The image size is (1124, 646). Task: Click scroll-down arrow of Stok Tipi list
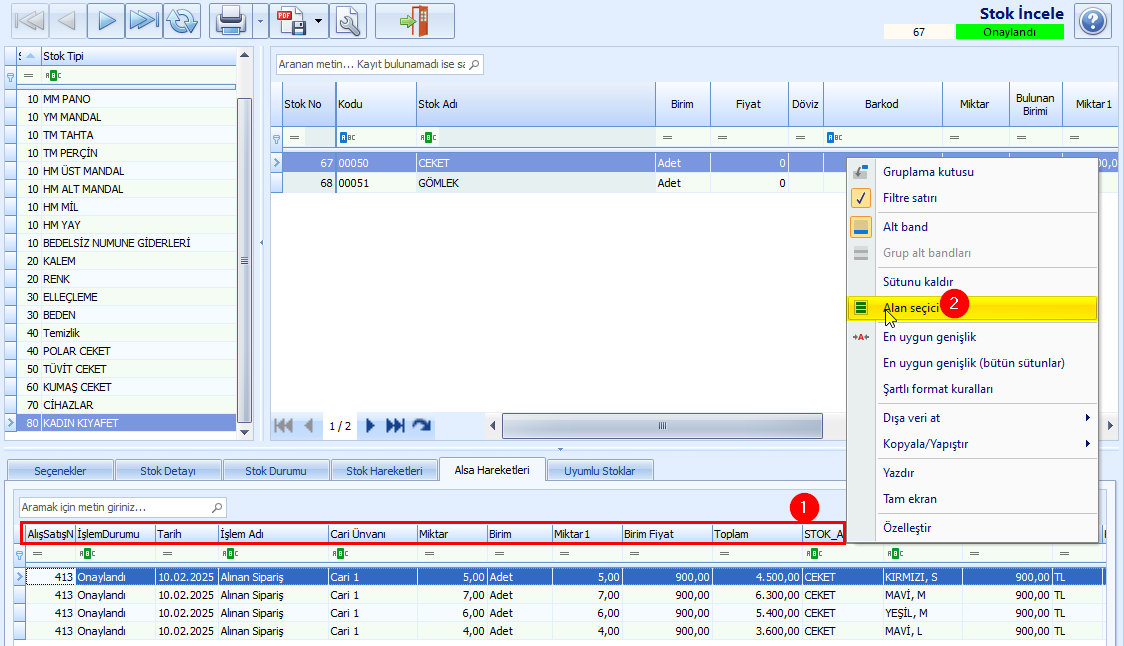(244, 432)
